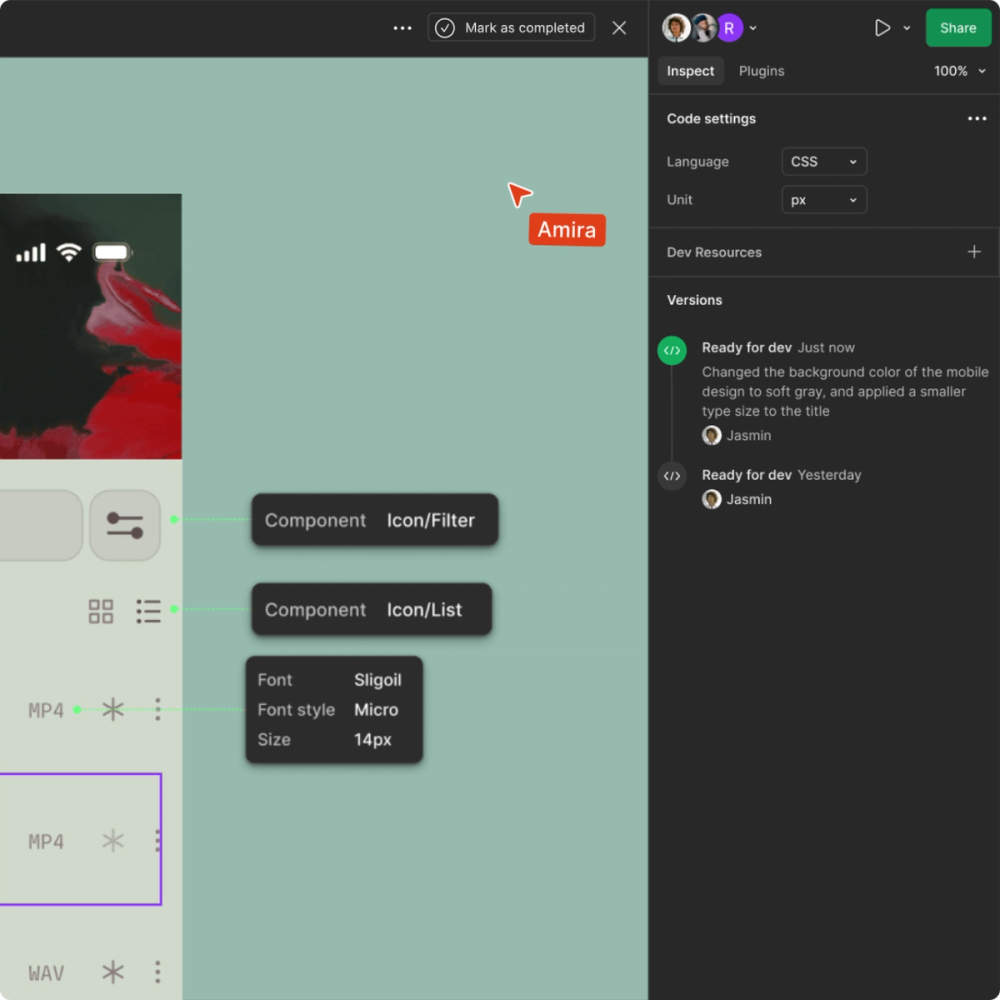Screen dimensions: 1000x1000
Task: Open the Code settings overflow menu
Action: [x=977, y=118]
